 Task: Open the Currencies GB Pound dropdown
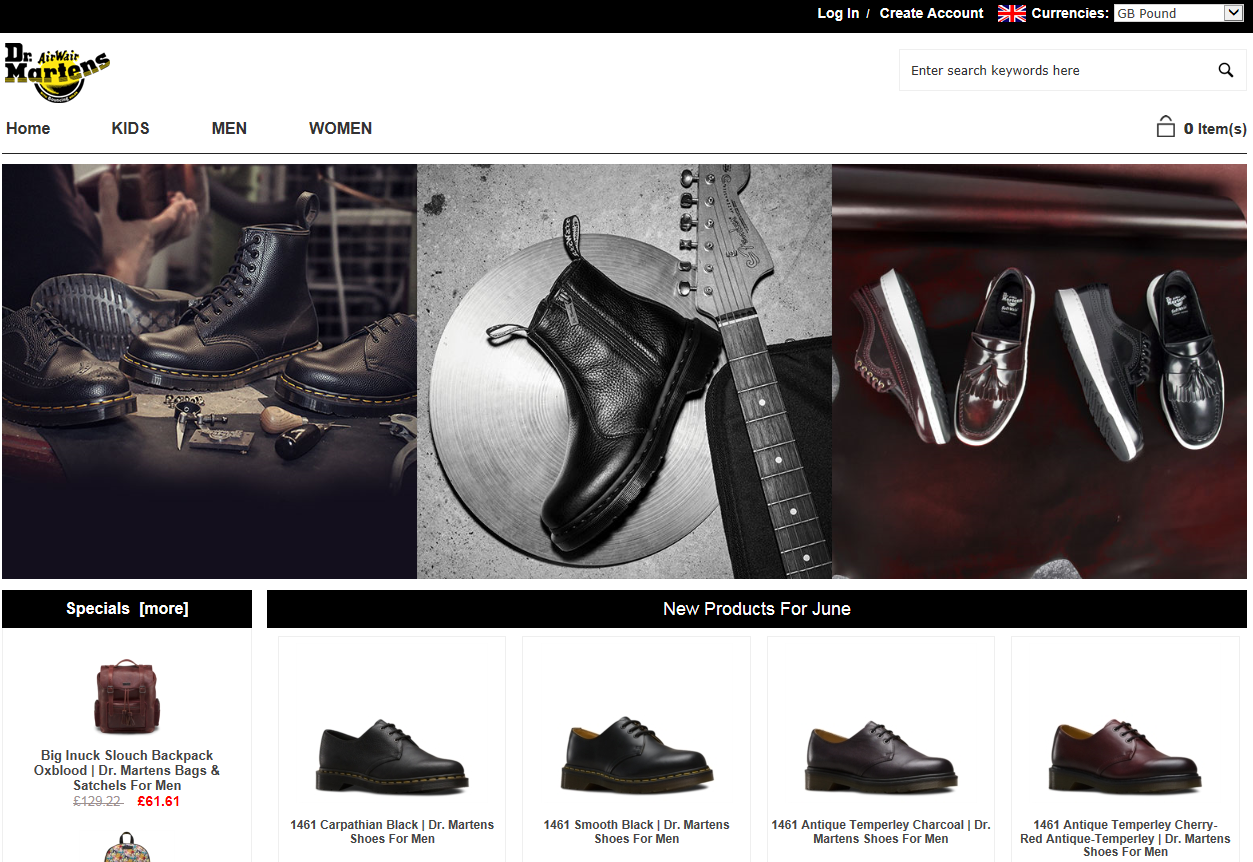1178,13
